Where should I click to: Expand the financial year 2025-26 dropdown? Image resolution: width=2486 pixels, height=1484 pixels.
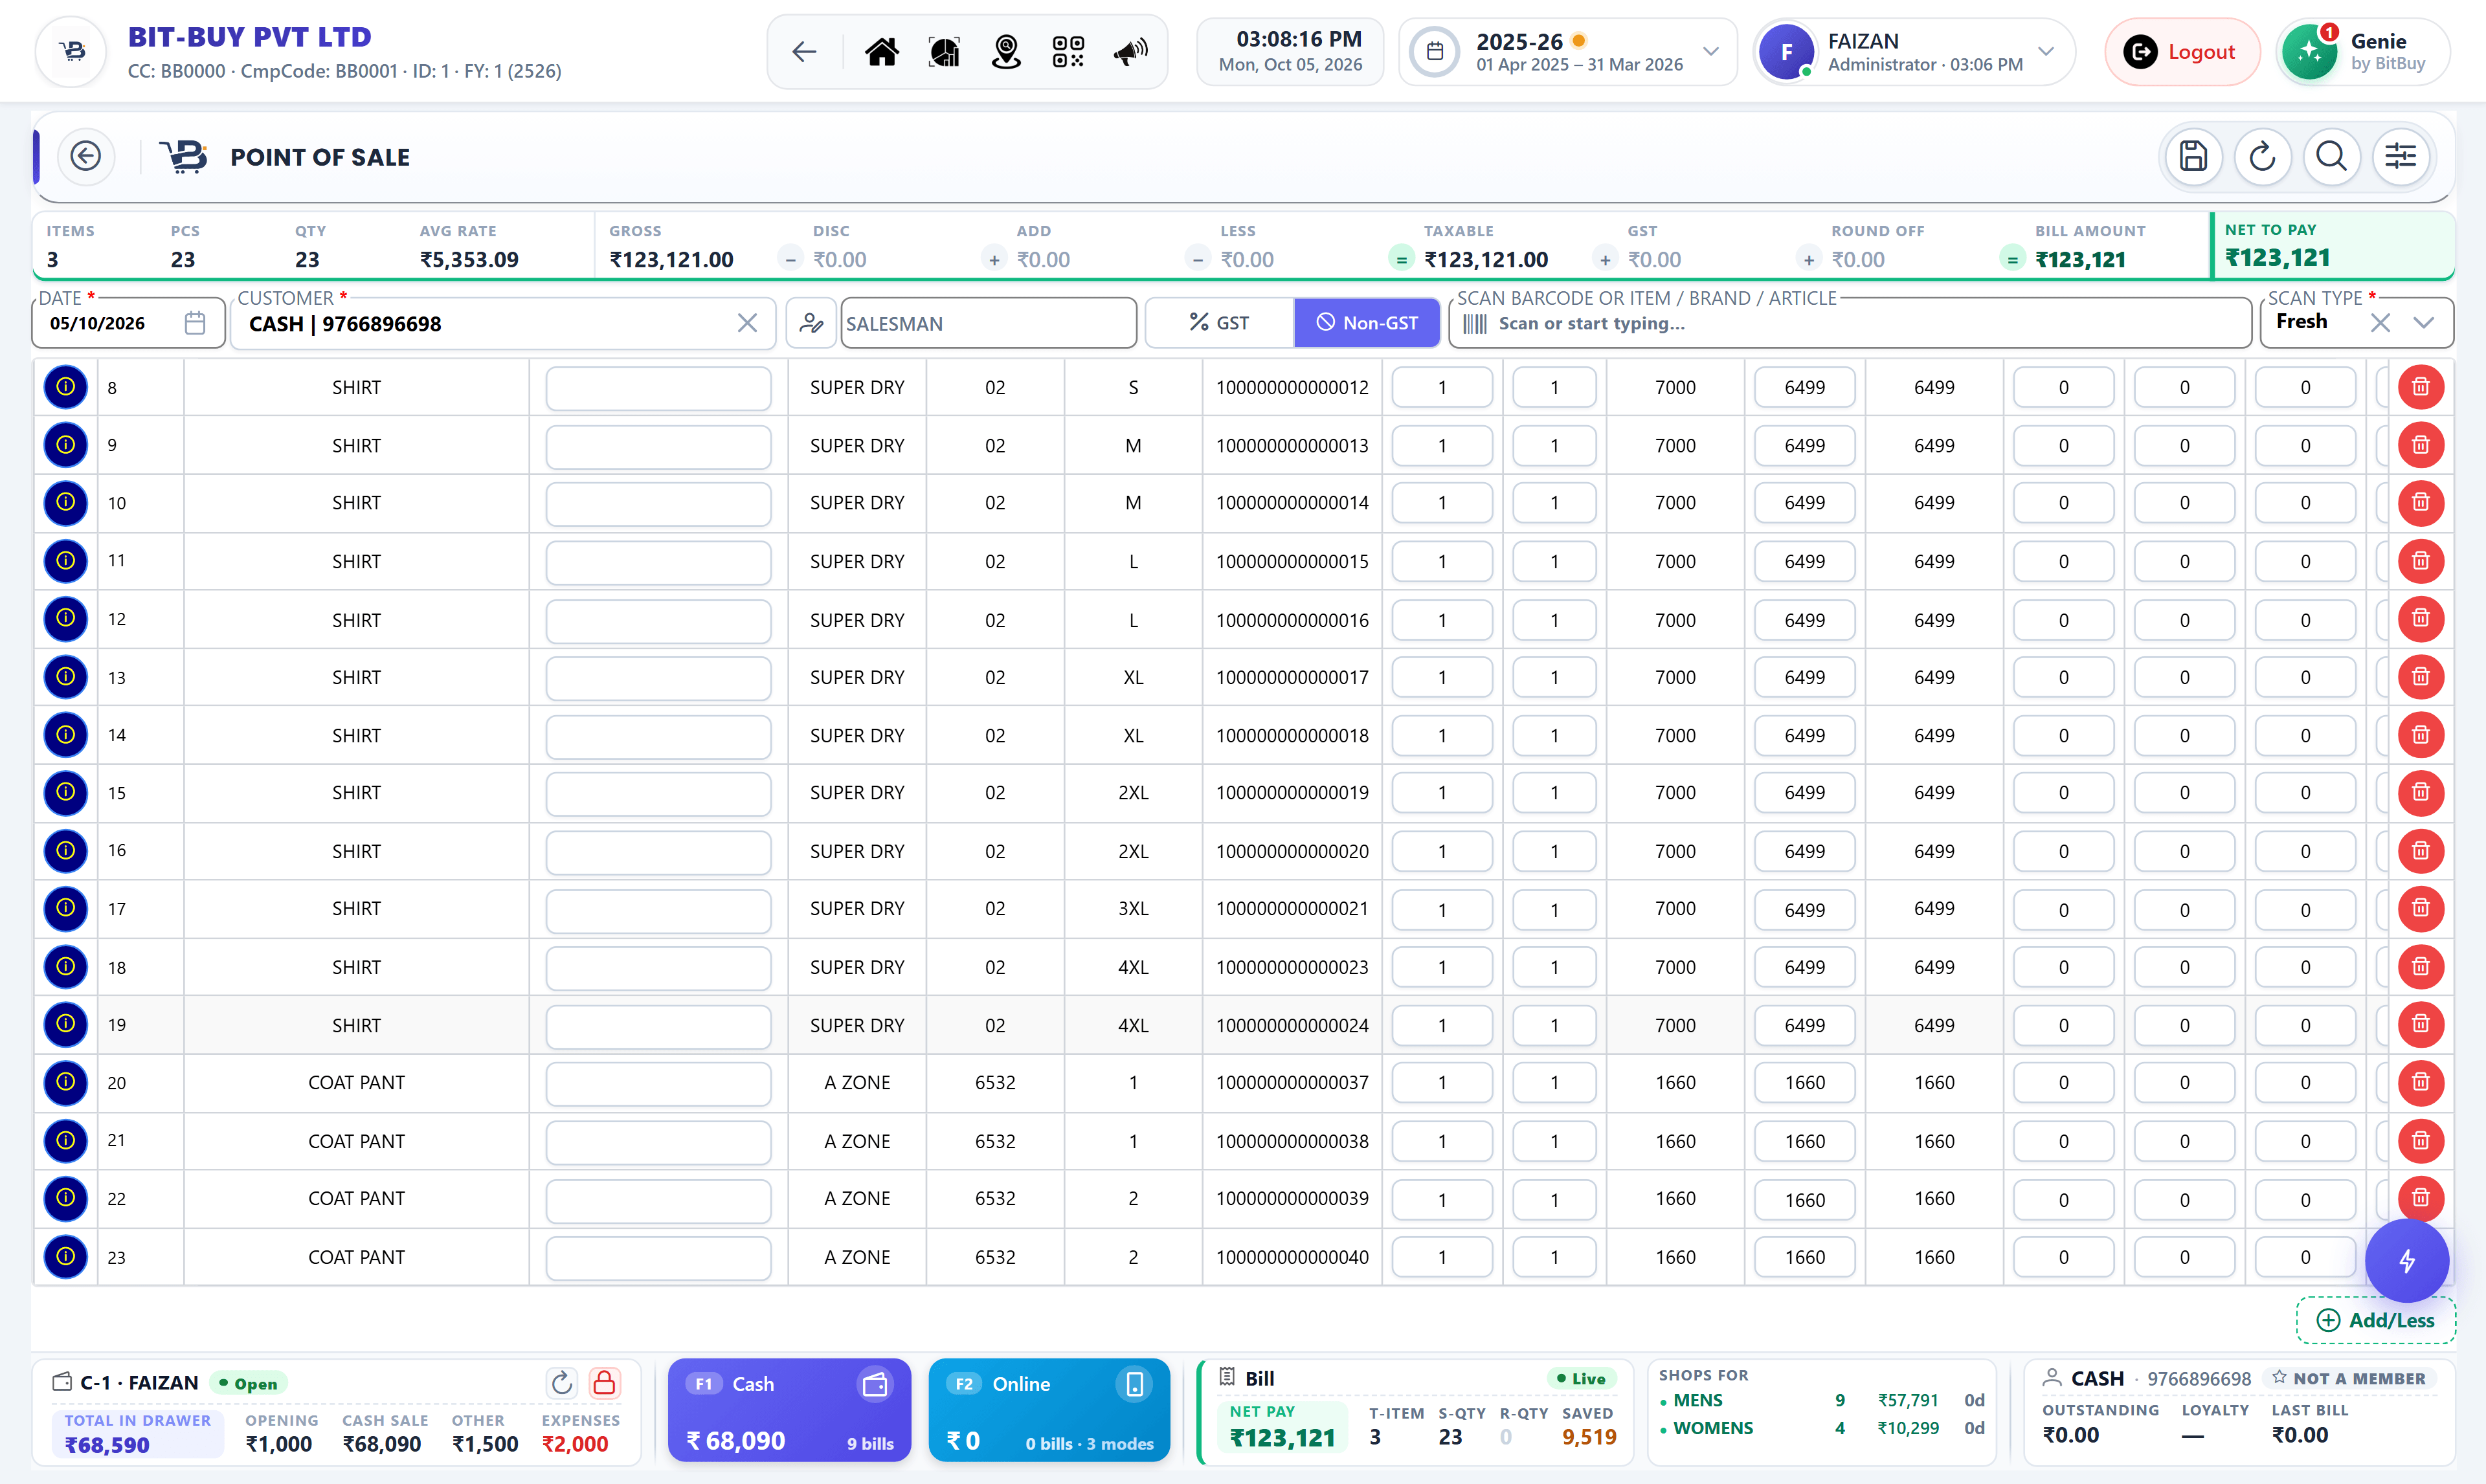pyautogui.click(x=1711, y=51)
